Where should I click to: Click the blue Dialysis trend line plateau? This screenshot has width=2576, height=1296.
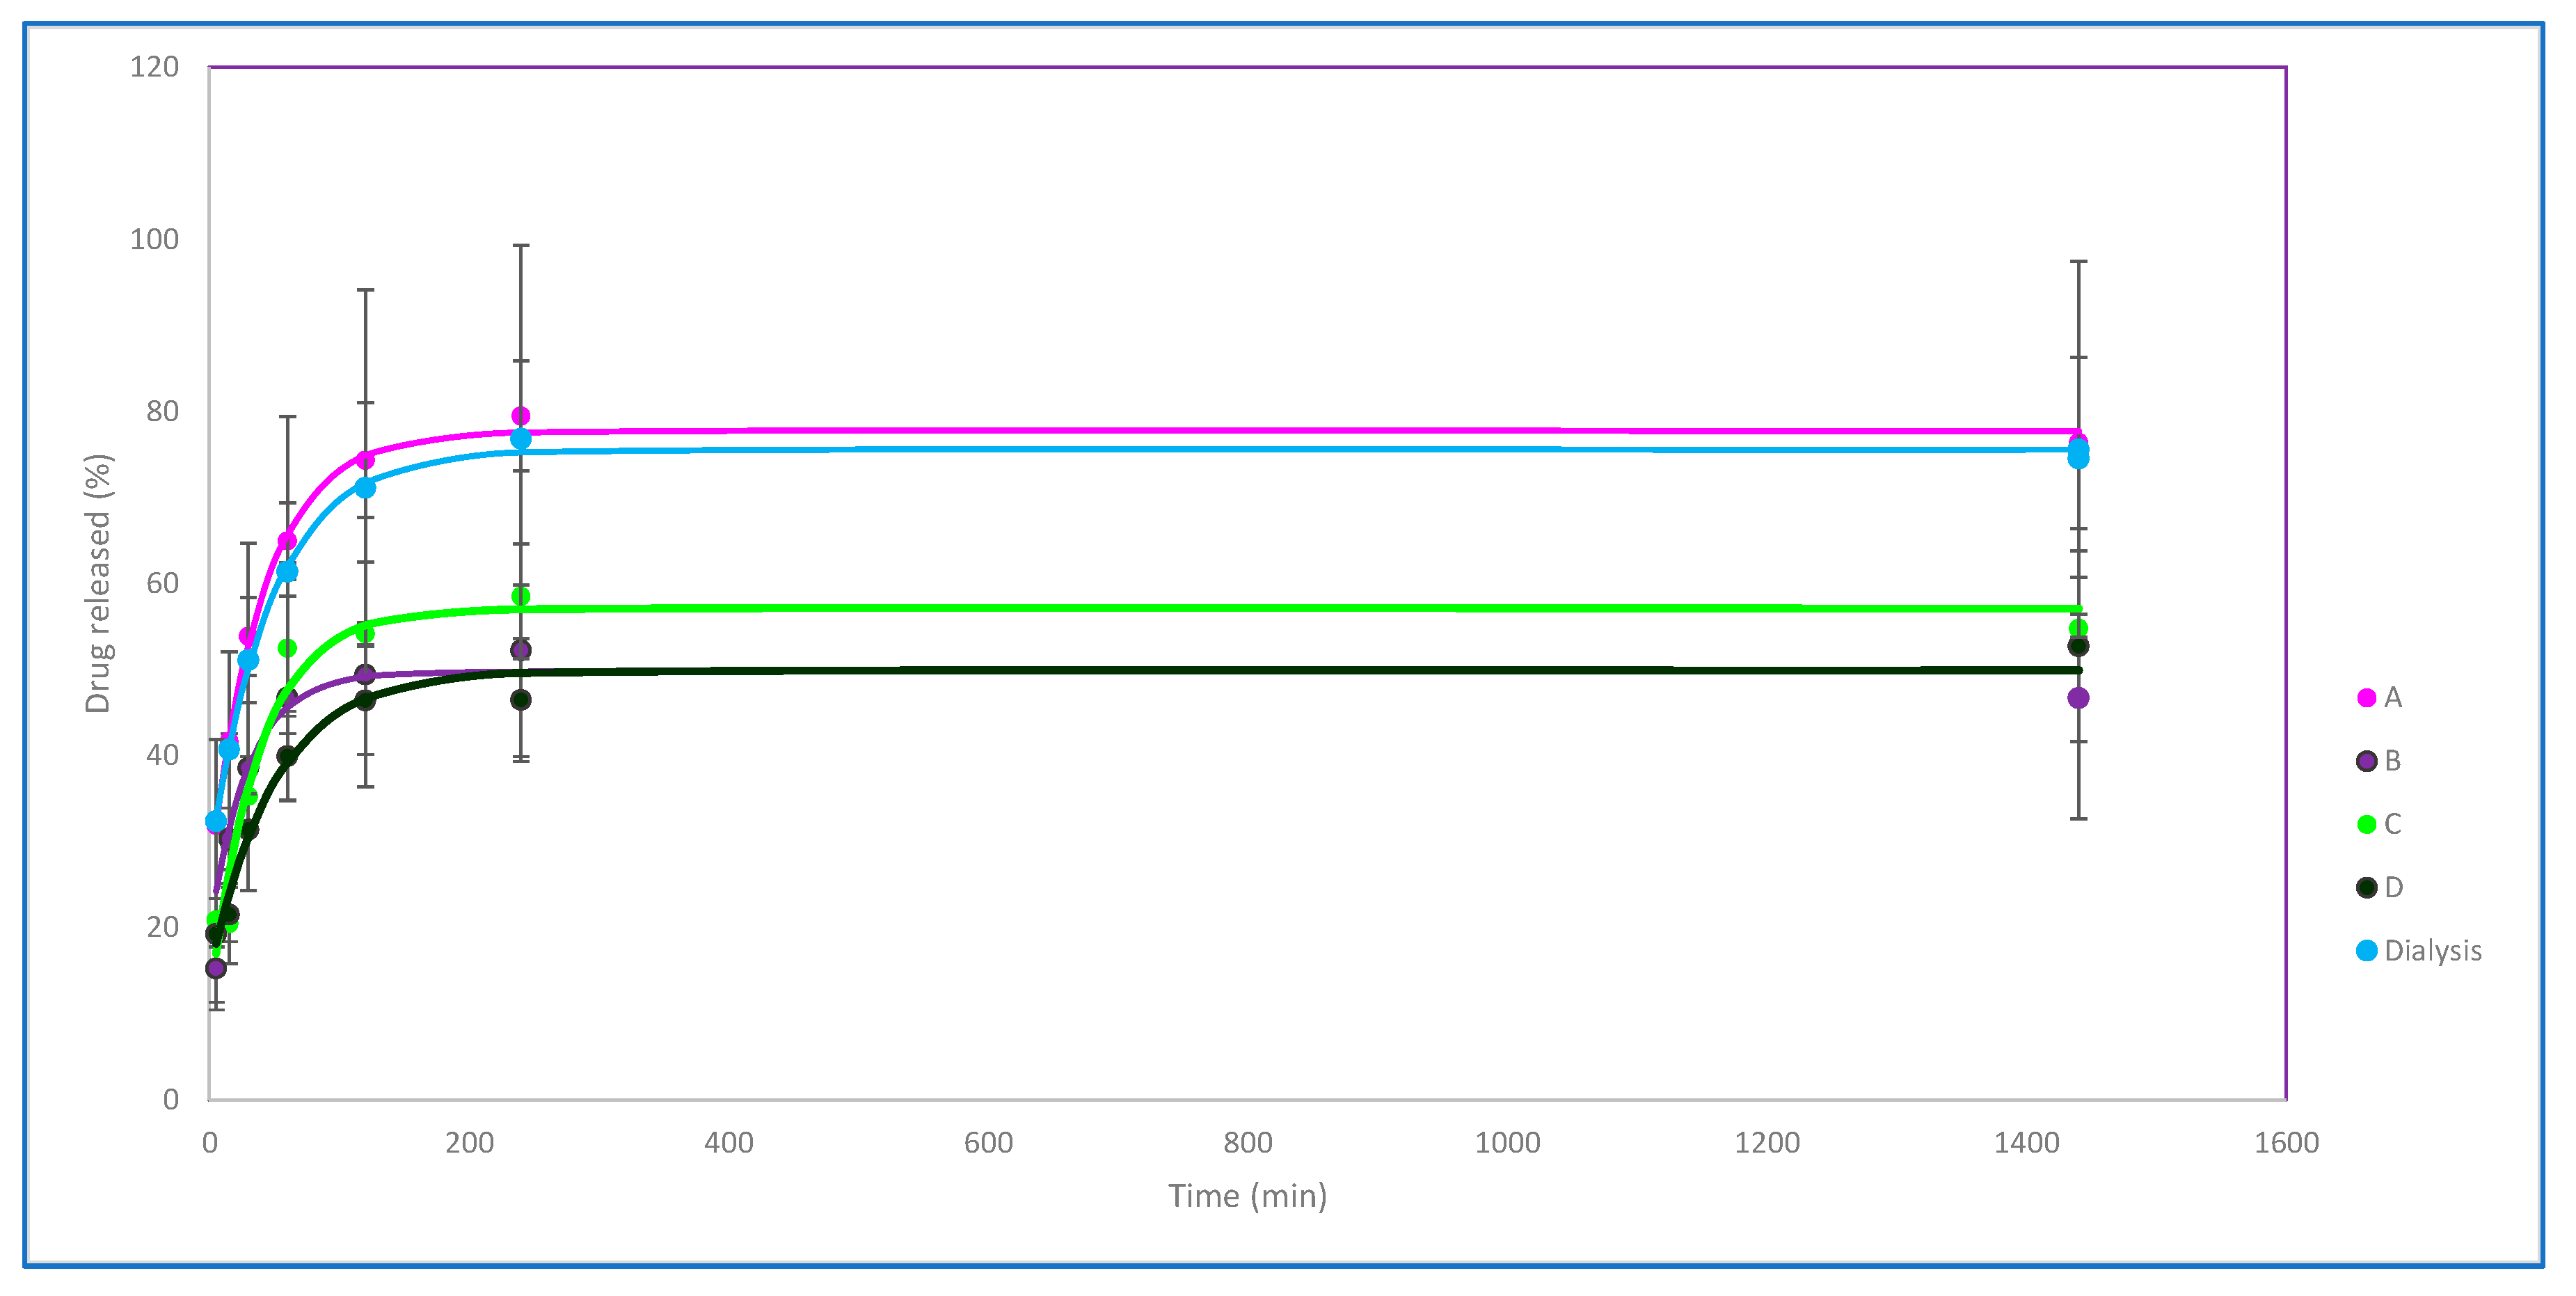[x=1200, y=449]
